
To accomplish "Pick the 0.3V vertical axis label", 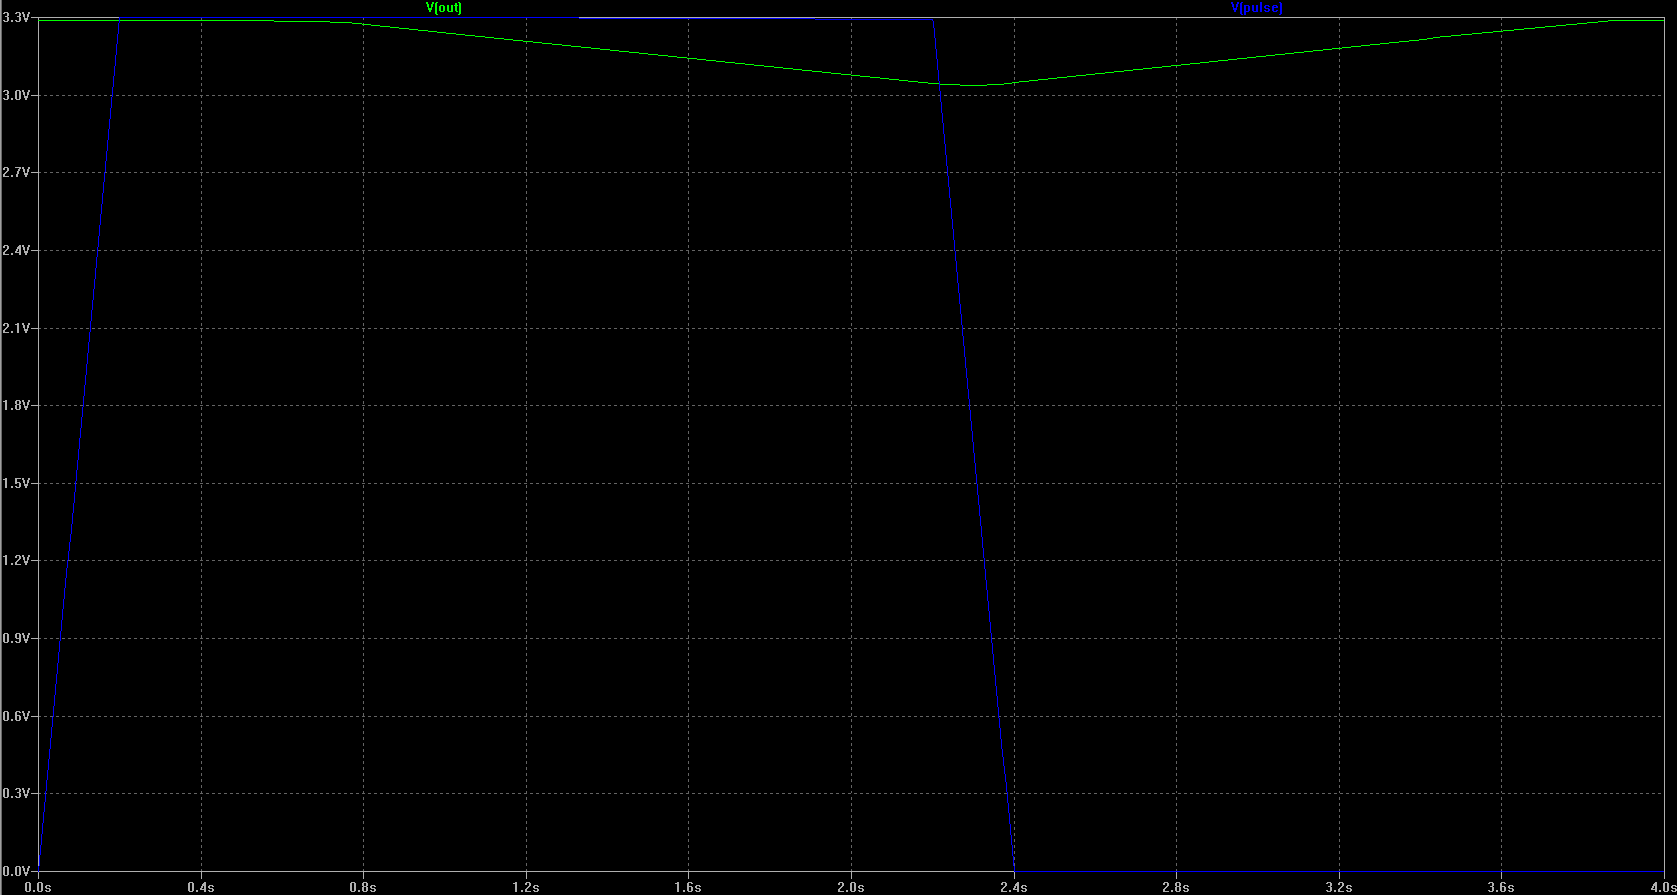I will tap(18, 793).
